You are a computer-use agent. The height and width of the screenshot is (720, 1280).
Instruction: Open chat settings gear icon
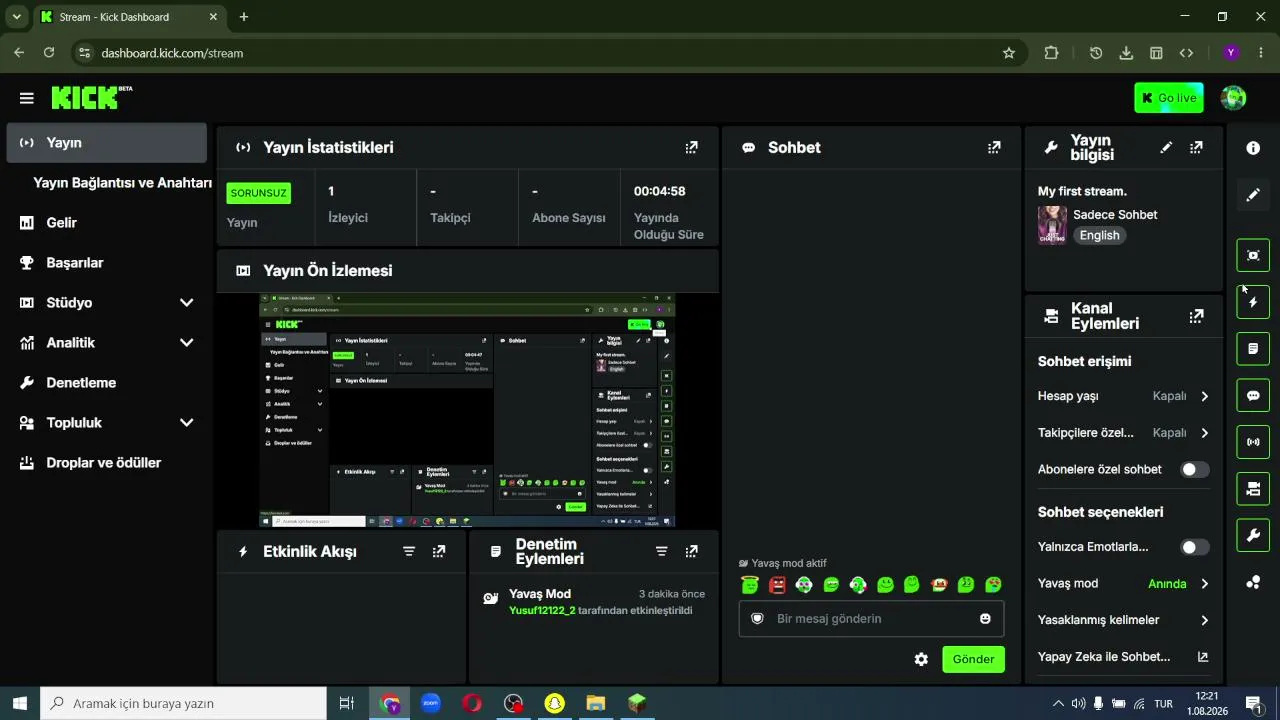(921, 659)
